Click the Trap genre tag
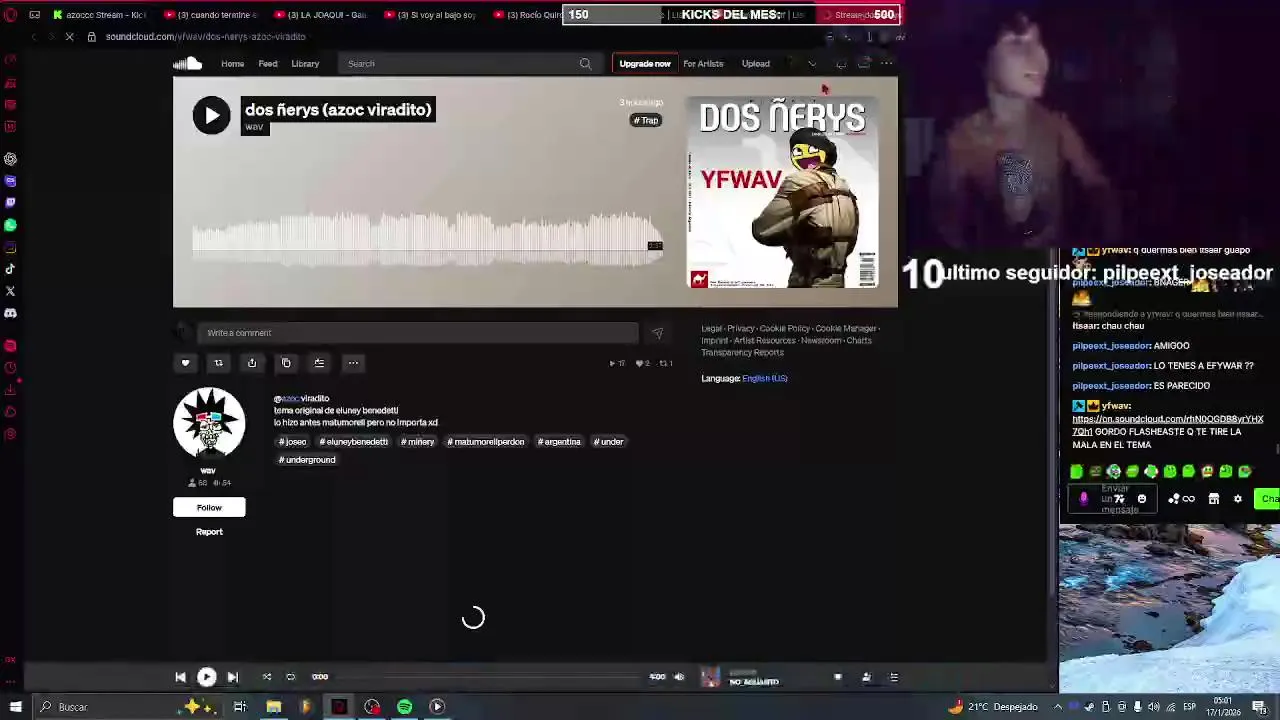1280x720 pixels. 646,121
